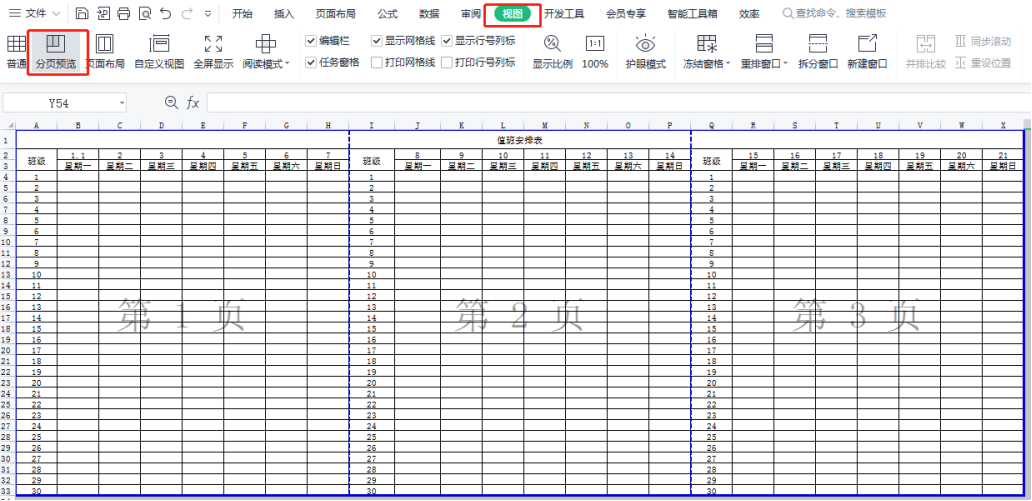Check 打印行号列标 checkbox
The image size is (1032, 501).
447,63
